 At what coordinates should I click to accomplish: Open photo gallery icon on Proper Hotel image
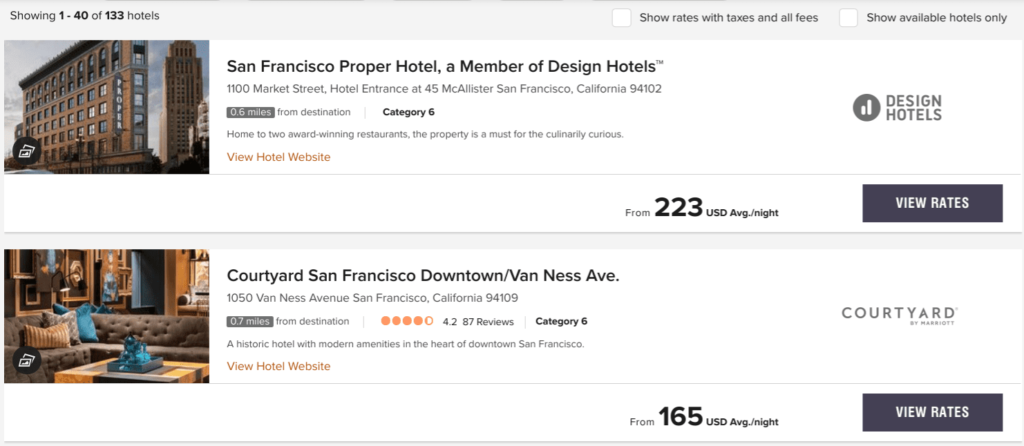(26, 152)
